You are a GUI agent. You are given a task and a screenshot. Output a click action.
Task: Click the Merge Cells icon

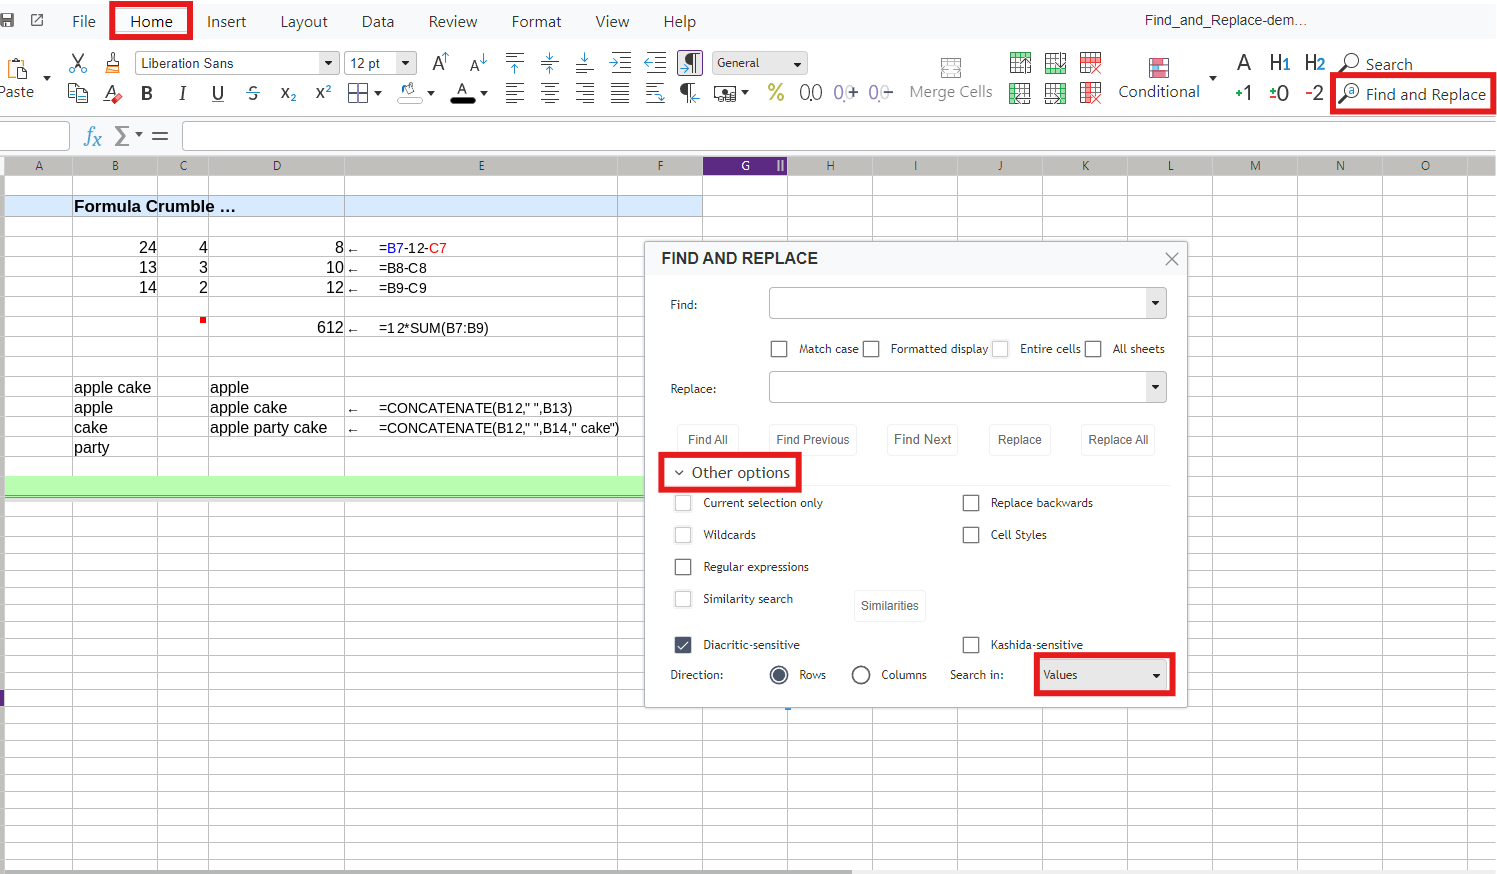coord(949,77)
